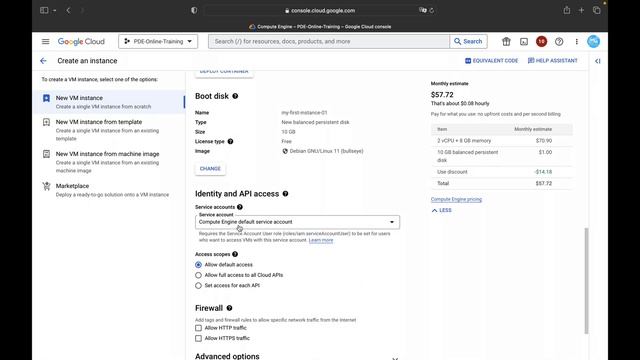Click the Boot disk help icon
This screenshot has width=640, height=360.
tap(235, 96)
